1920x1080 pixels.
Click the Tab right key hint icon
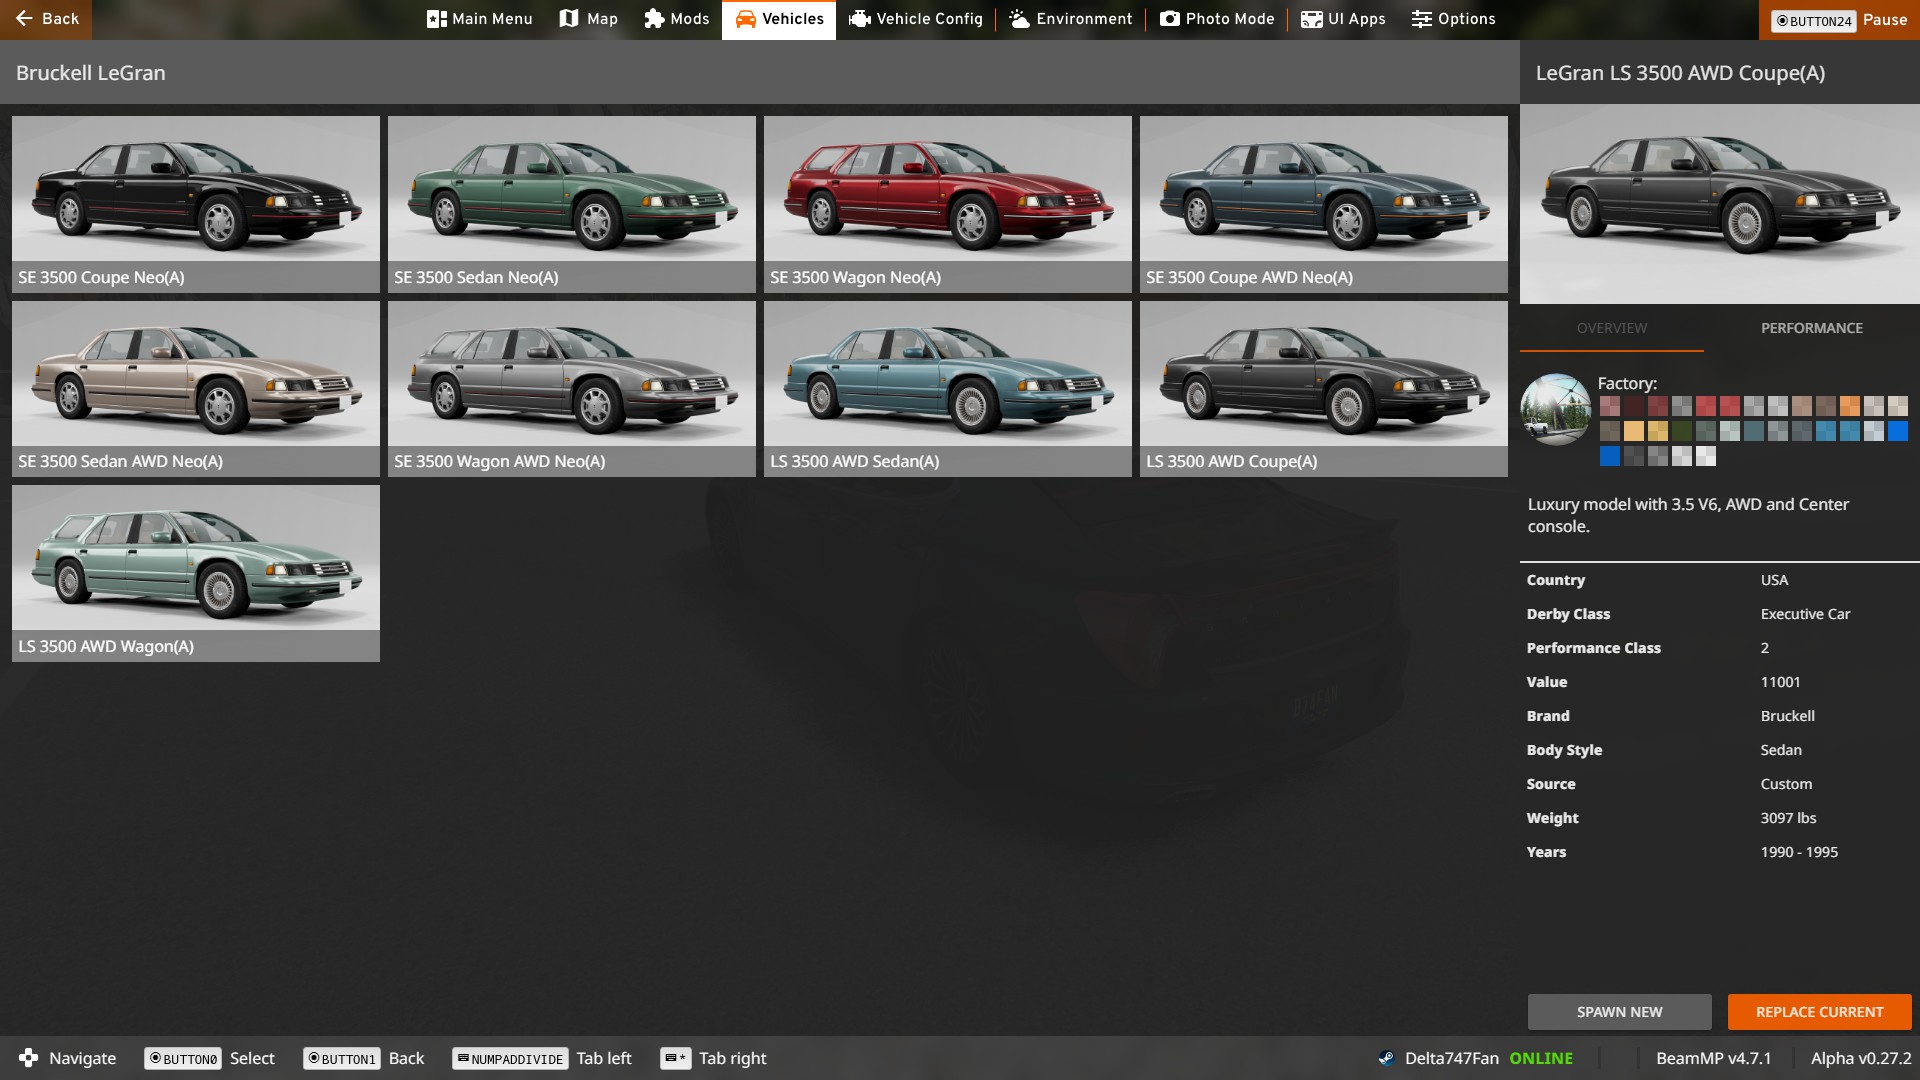pyautogui.click(x=675, y=1058)
